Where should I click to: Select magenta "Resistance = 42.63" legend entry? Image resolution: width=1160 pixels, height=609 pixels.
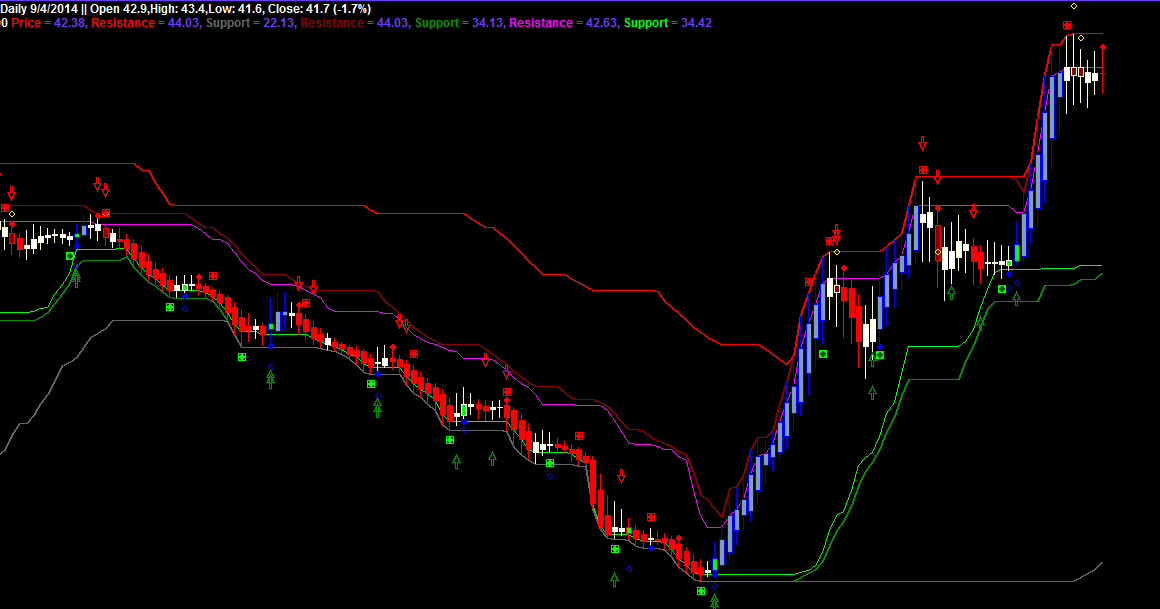pyautogui.click(x=563, y=23)
